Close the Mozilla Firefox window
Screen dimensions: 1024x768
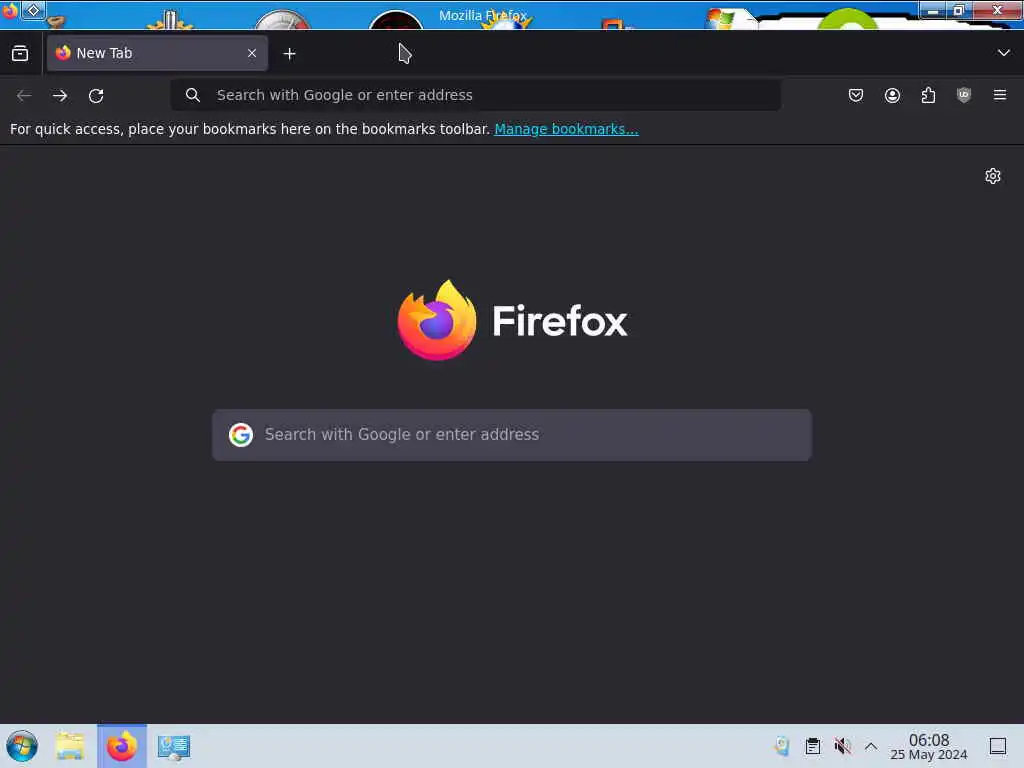point(997,10)
